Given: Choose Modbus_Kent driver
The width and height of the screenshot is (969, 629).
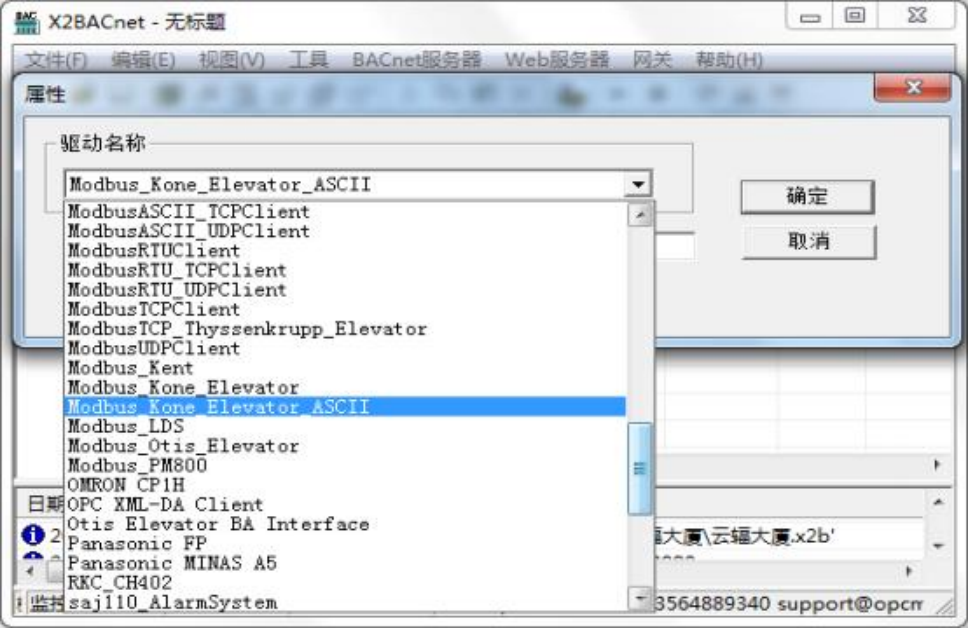Looking at the screenshot, I should pyautogui.click(x=345, y=368).
